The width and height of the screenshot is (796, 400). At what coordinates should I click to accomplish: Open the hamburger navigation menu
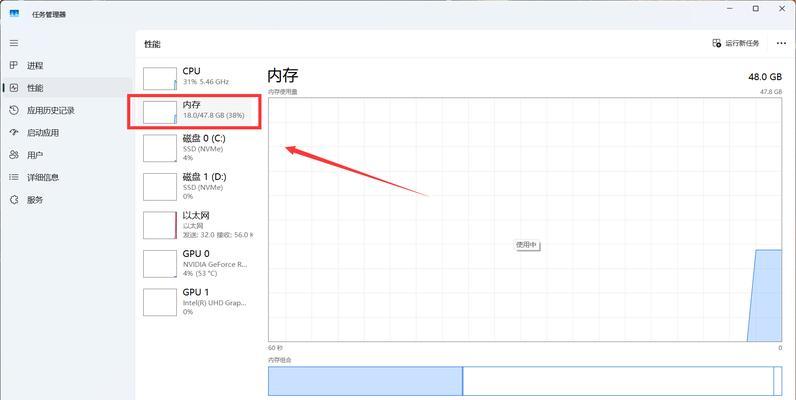click(14, 43)
